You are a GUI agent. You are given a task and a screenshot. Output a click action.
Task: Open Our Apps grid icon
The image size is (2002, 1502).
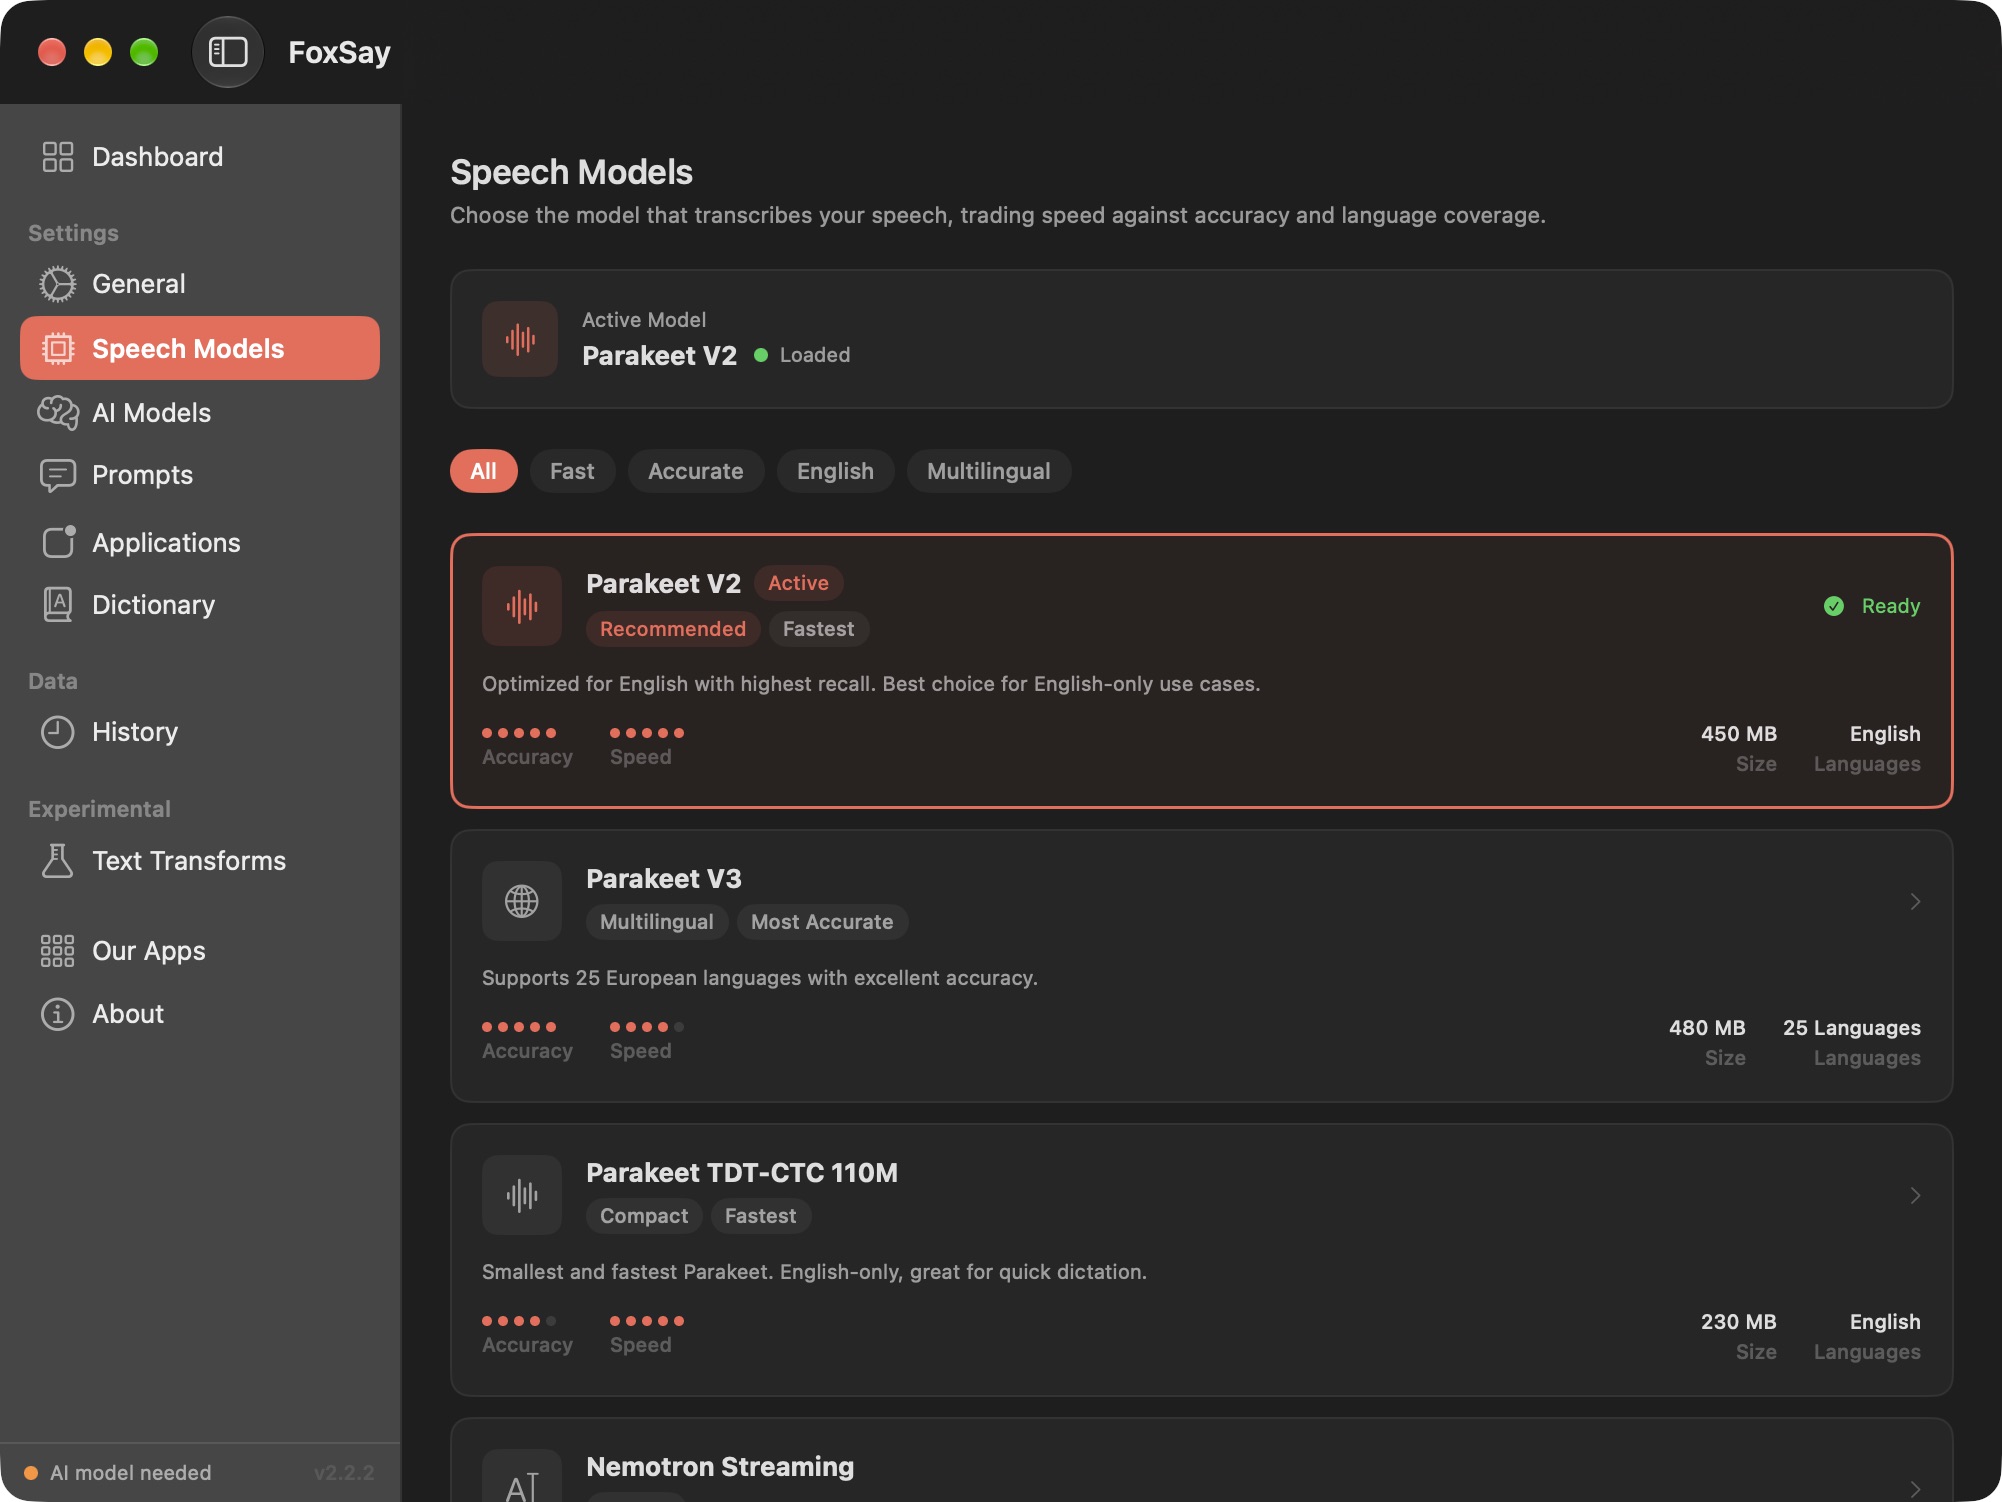click(57, 951)
